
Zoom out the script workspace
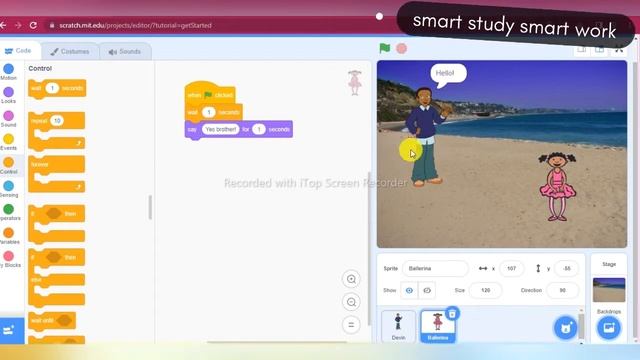pos(351,302)
